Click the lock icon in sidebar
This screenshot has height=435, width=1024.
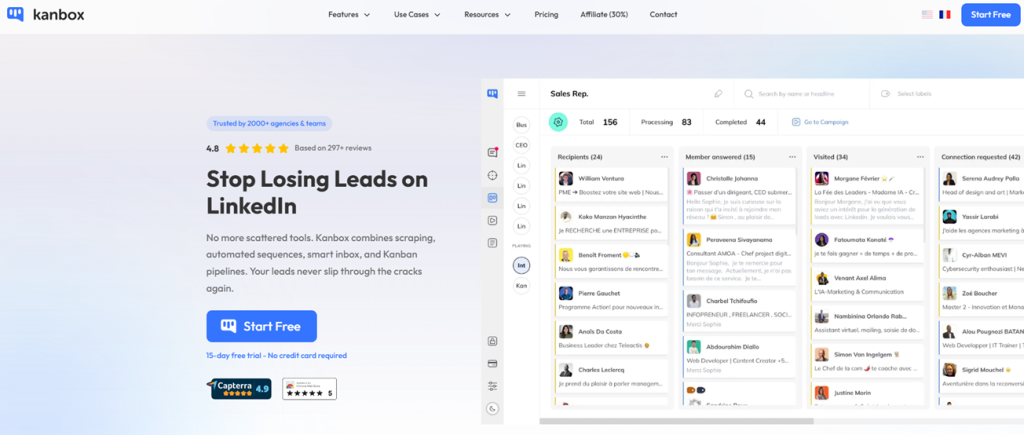tap(492, 341)
